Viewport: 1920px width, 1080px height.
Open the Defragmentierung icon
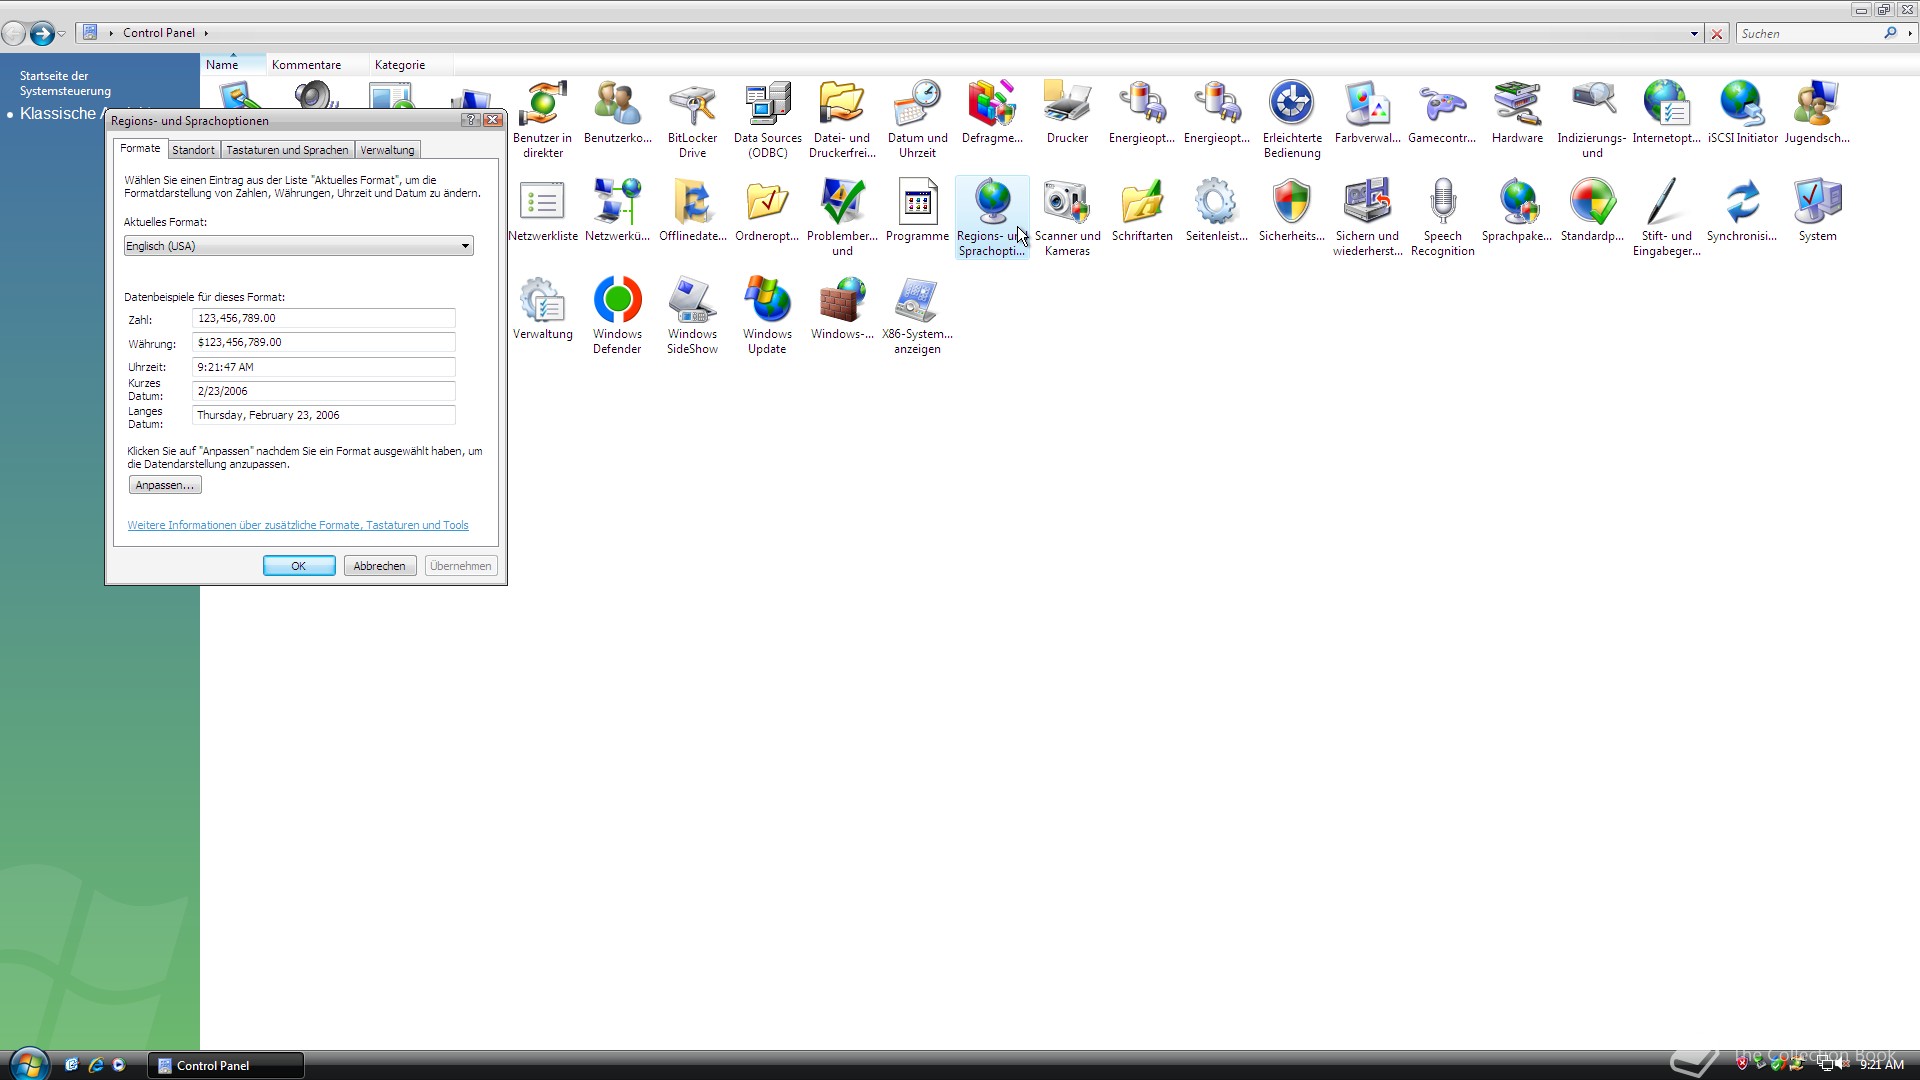992,112
